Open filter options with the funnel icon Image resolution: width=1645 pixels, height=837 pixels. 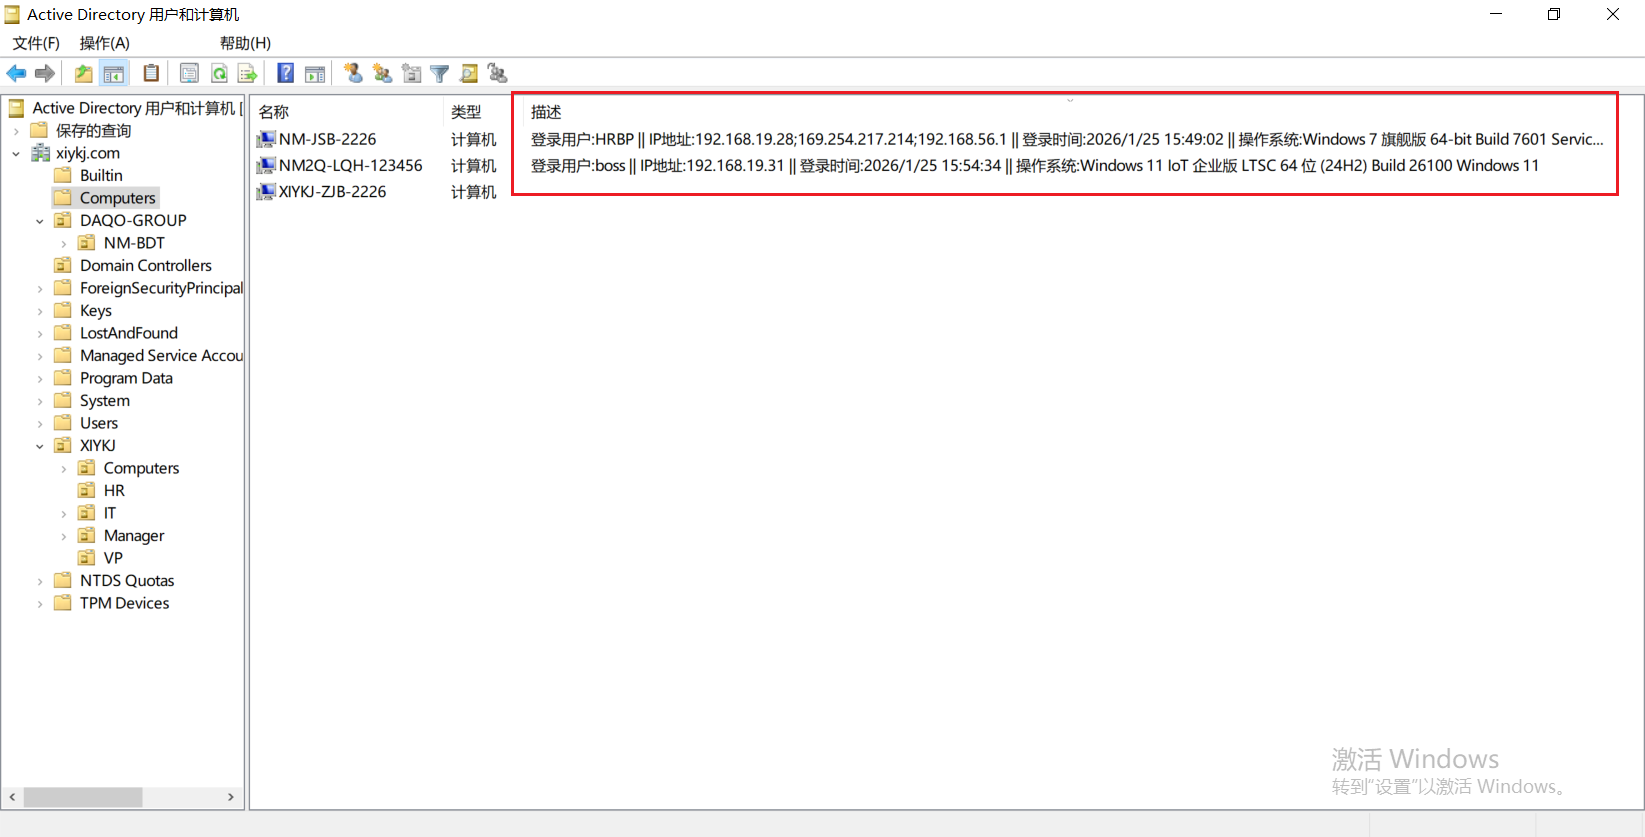pos(440,73)
